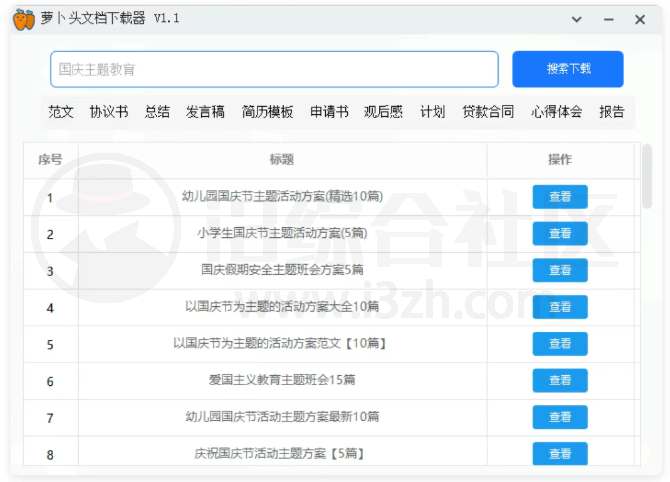This screenshot has height=482, width=670.
Task: Select the 范文 category tab
Action: (61, 112)
